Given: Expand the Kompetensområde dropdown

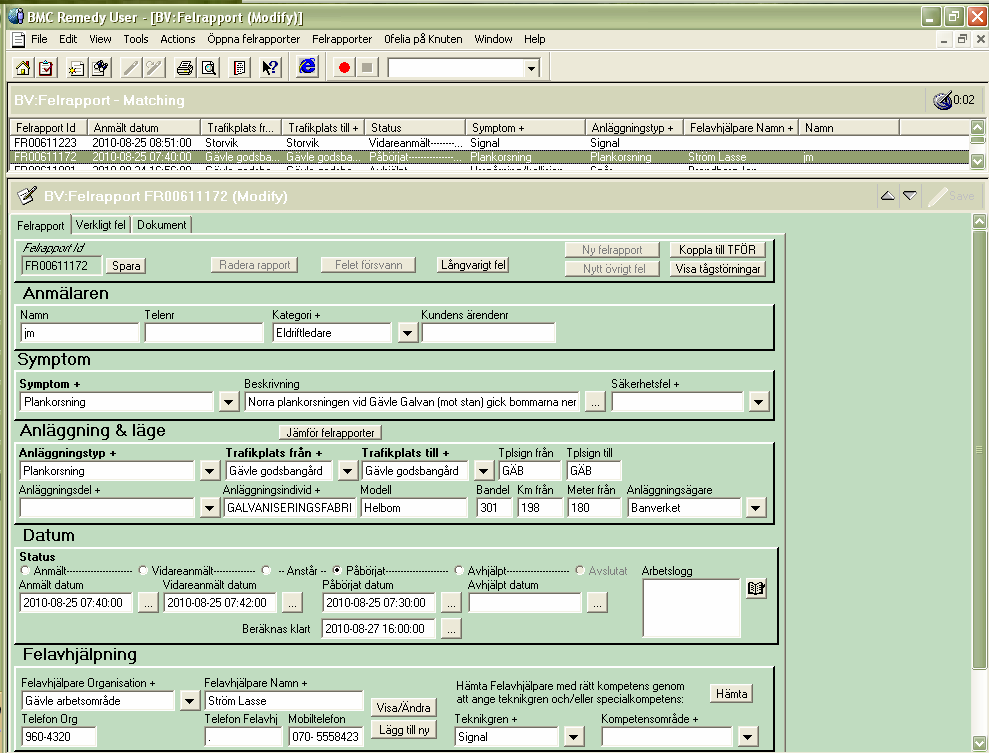Looking at the screenshot, I should tap(747, 737).
